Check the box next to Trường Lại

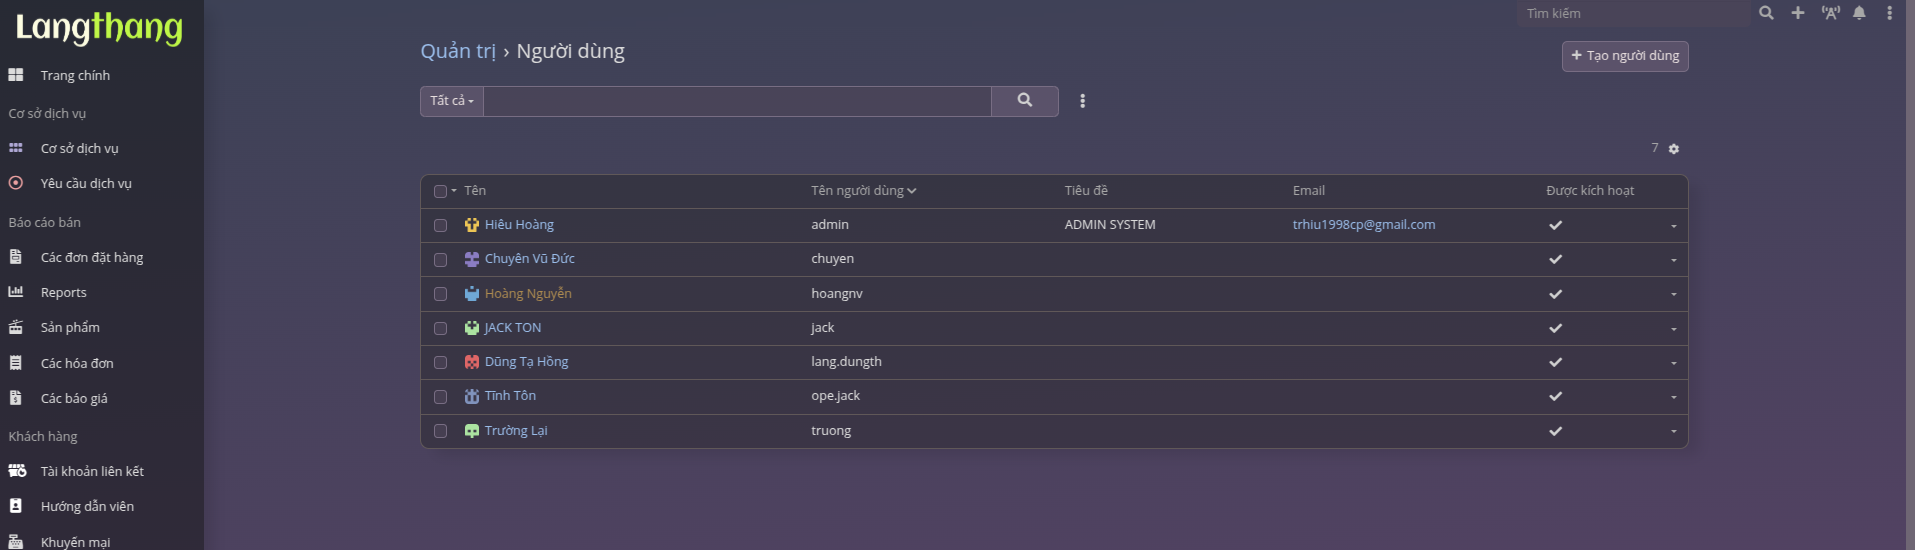(x=440, y=432)
